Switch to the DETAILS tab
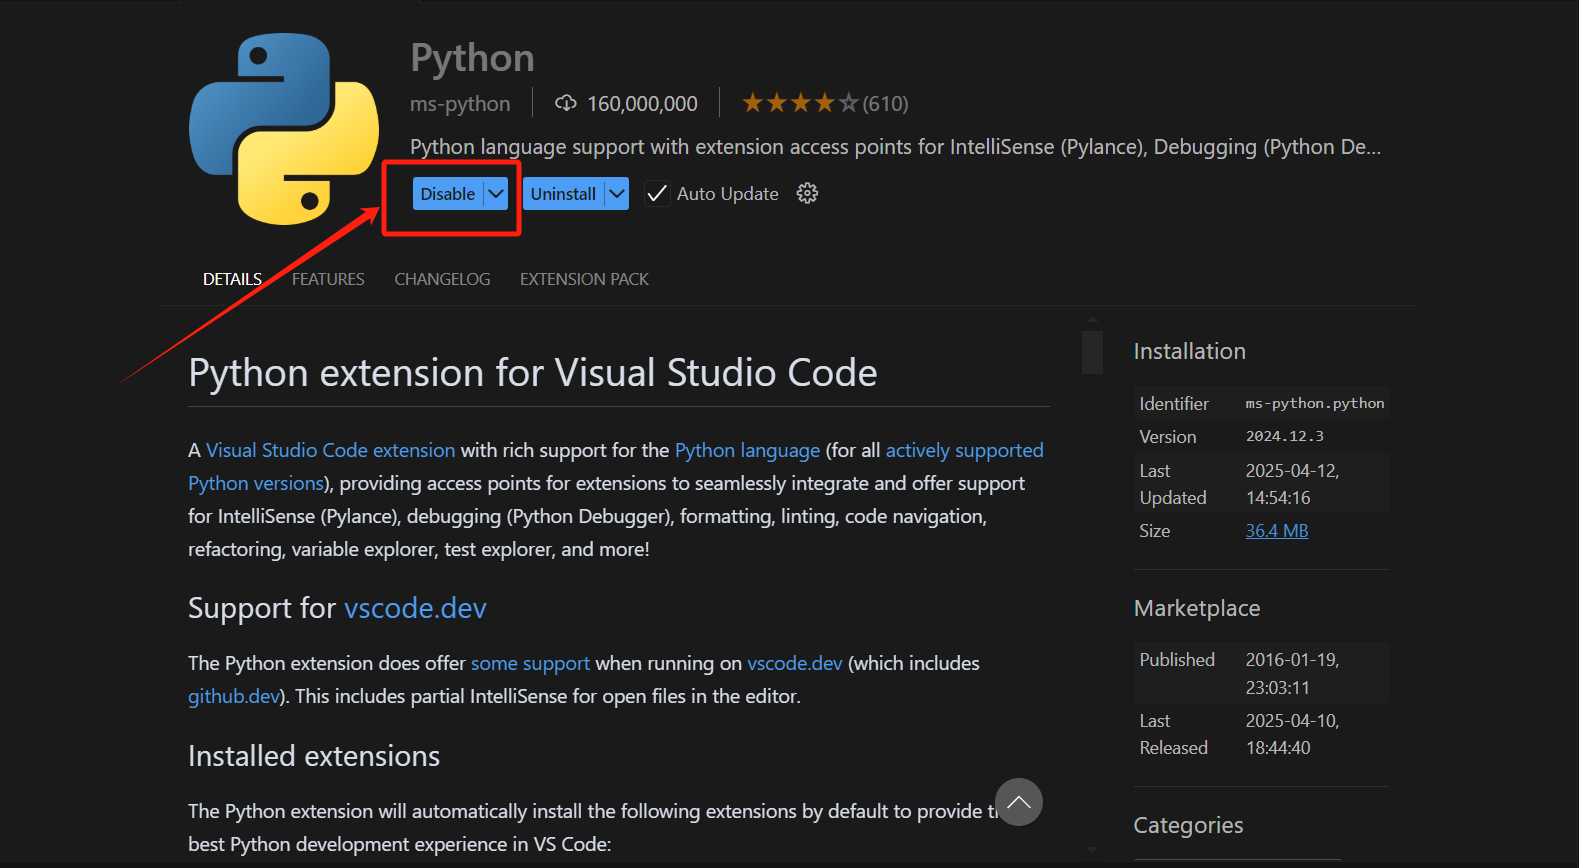The width and height of the screenshot is (1579, 868). coord(232,279)
